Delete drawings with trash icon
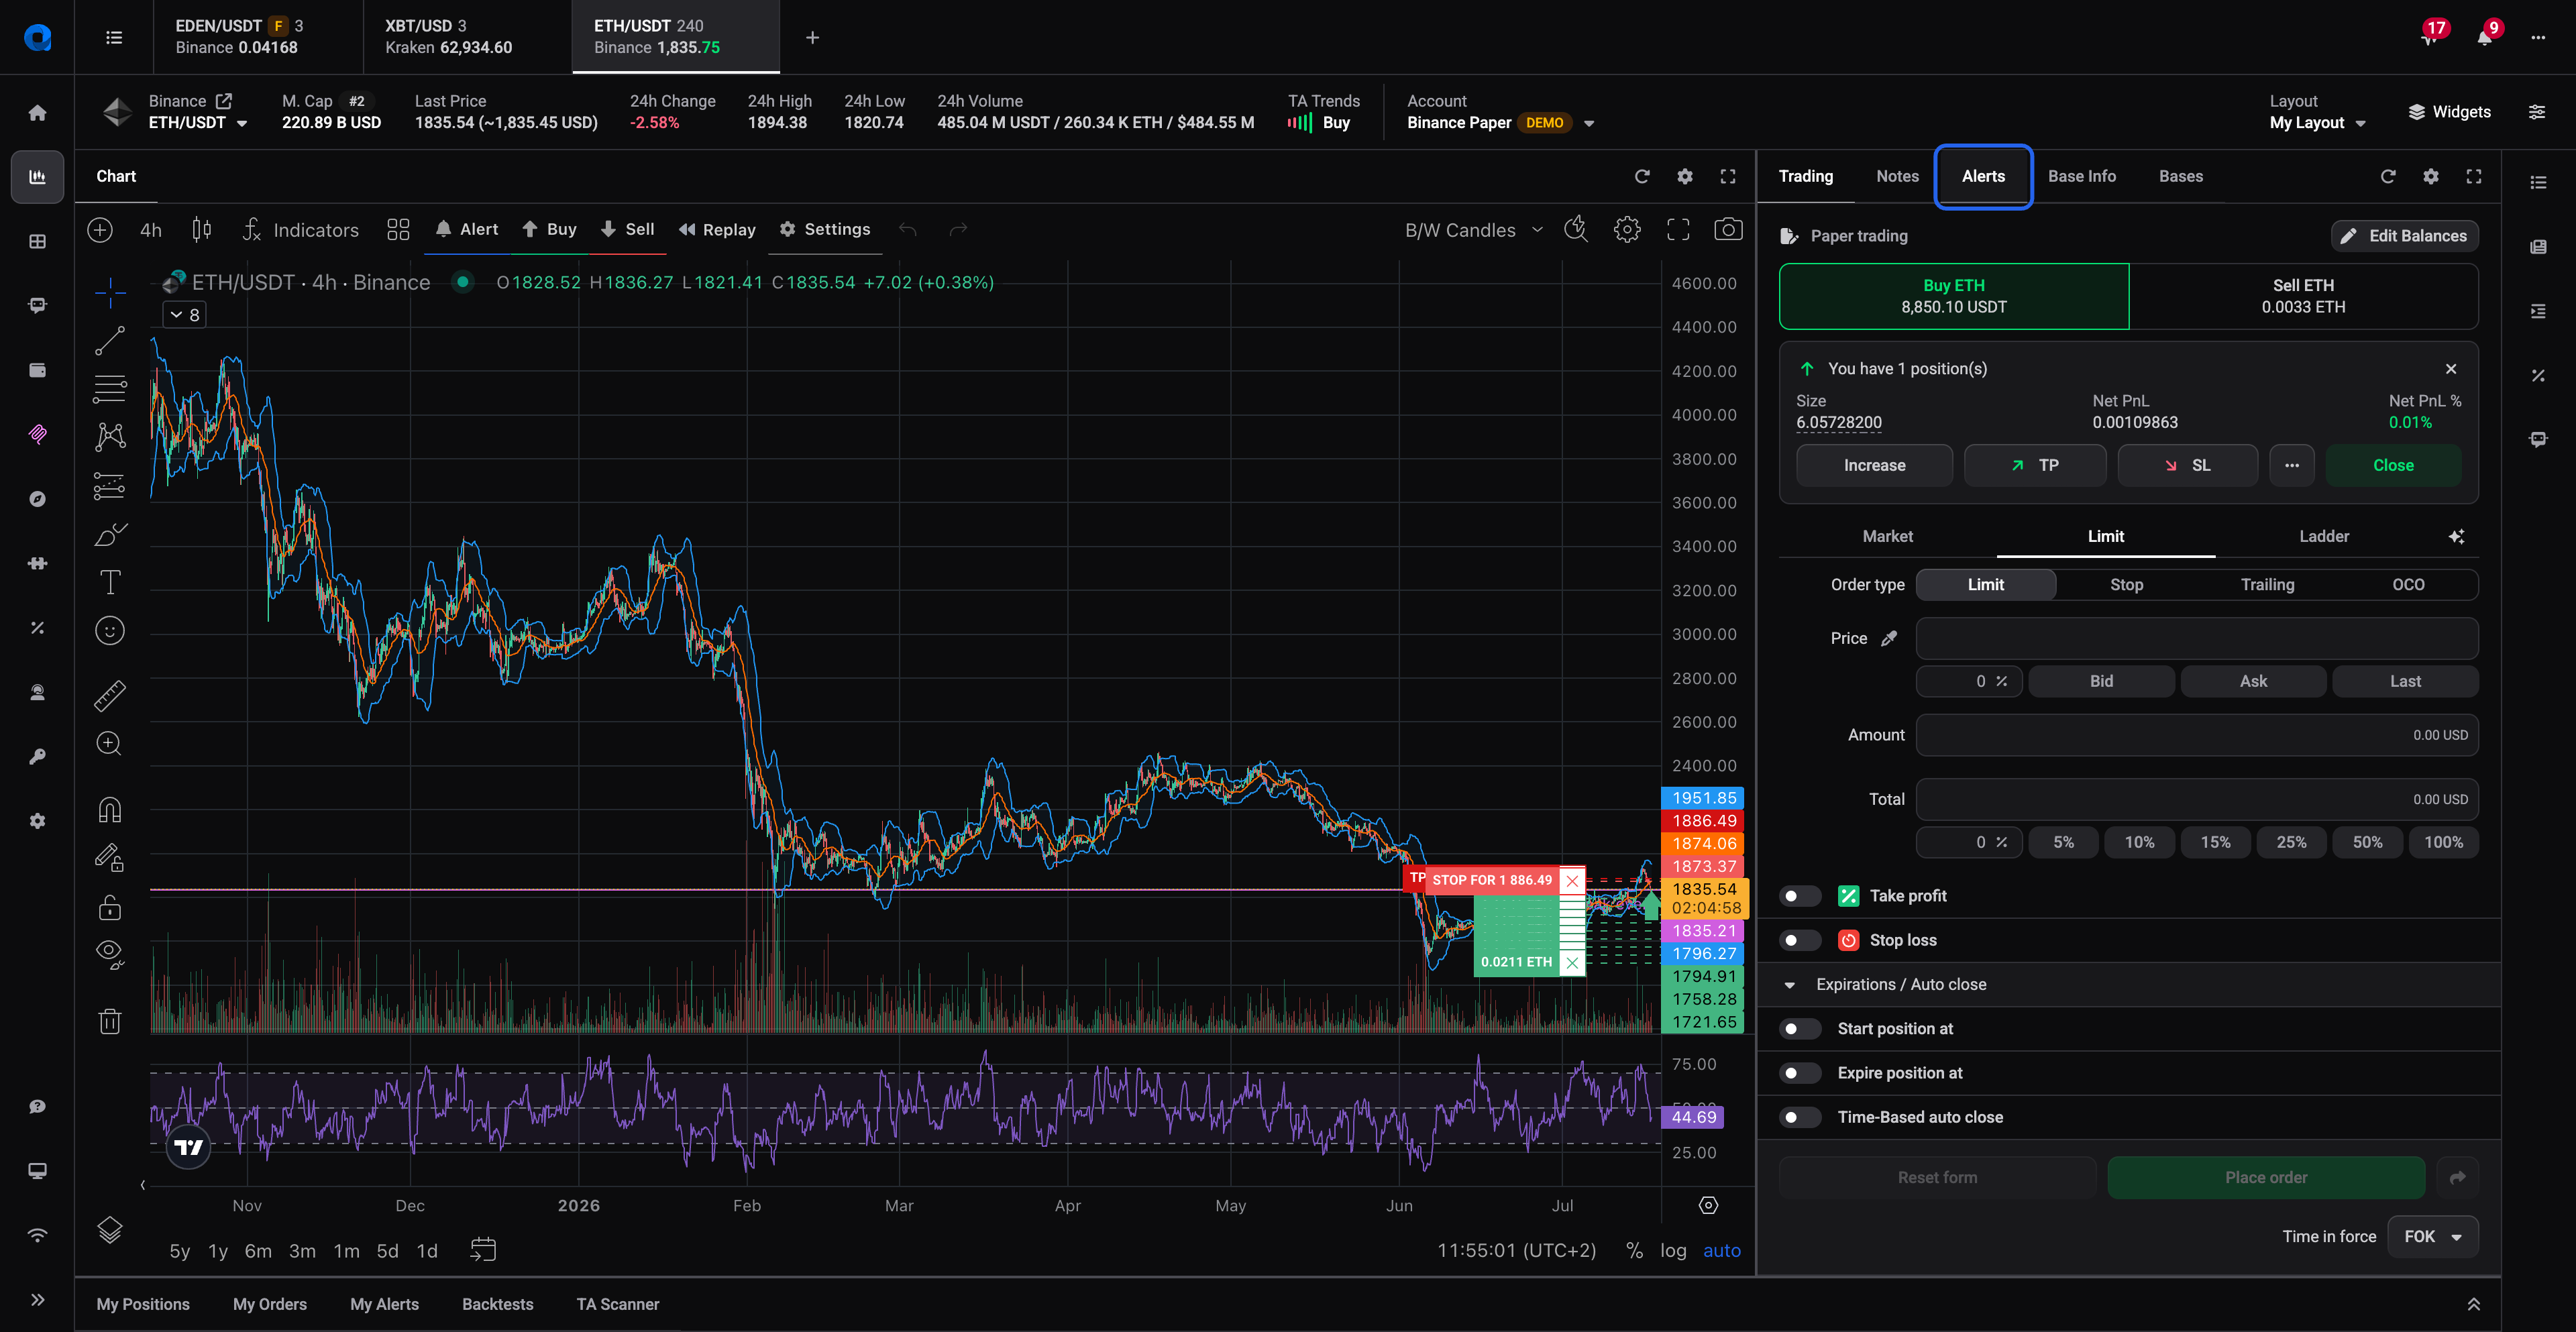The image size is (2576, 1332). [x=110, y=1021]
